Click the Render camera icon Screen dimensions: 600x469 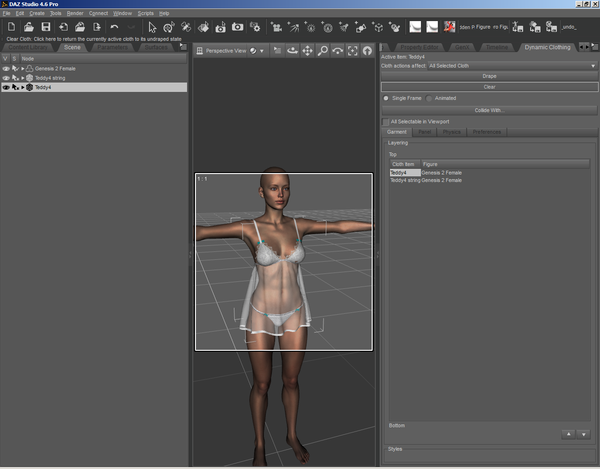point(238,26)
